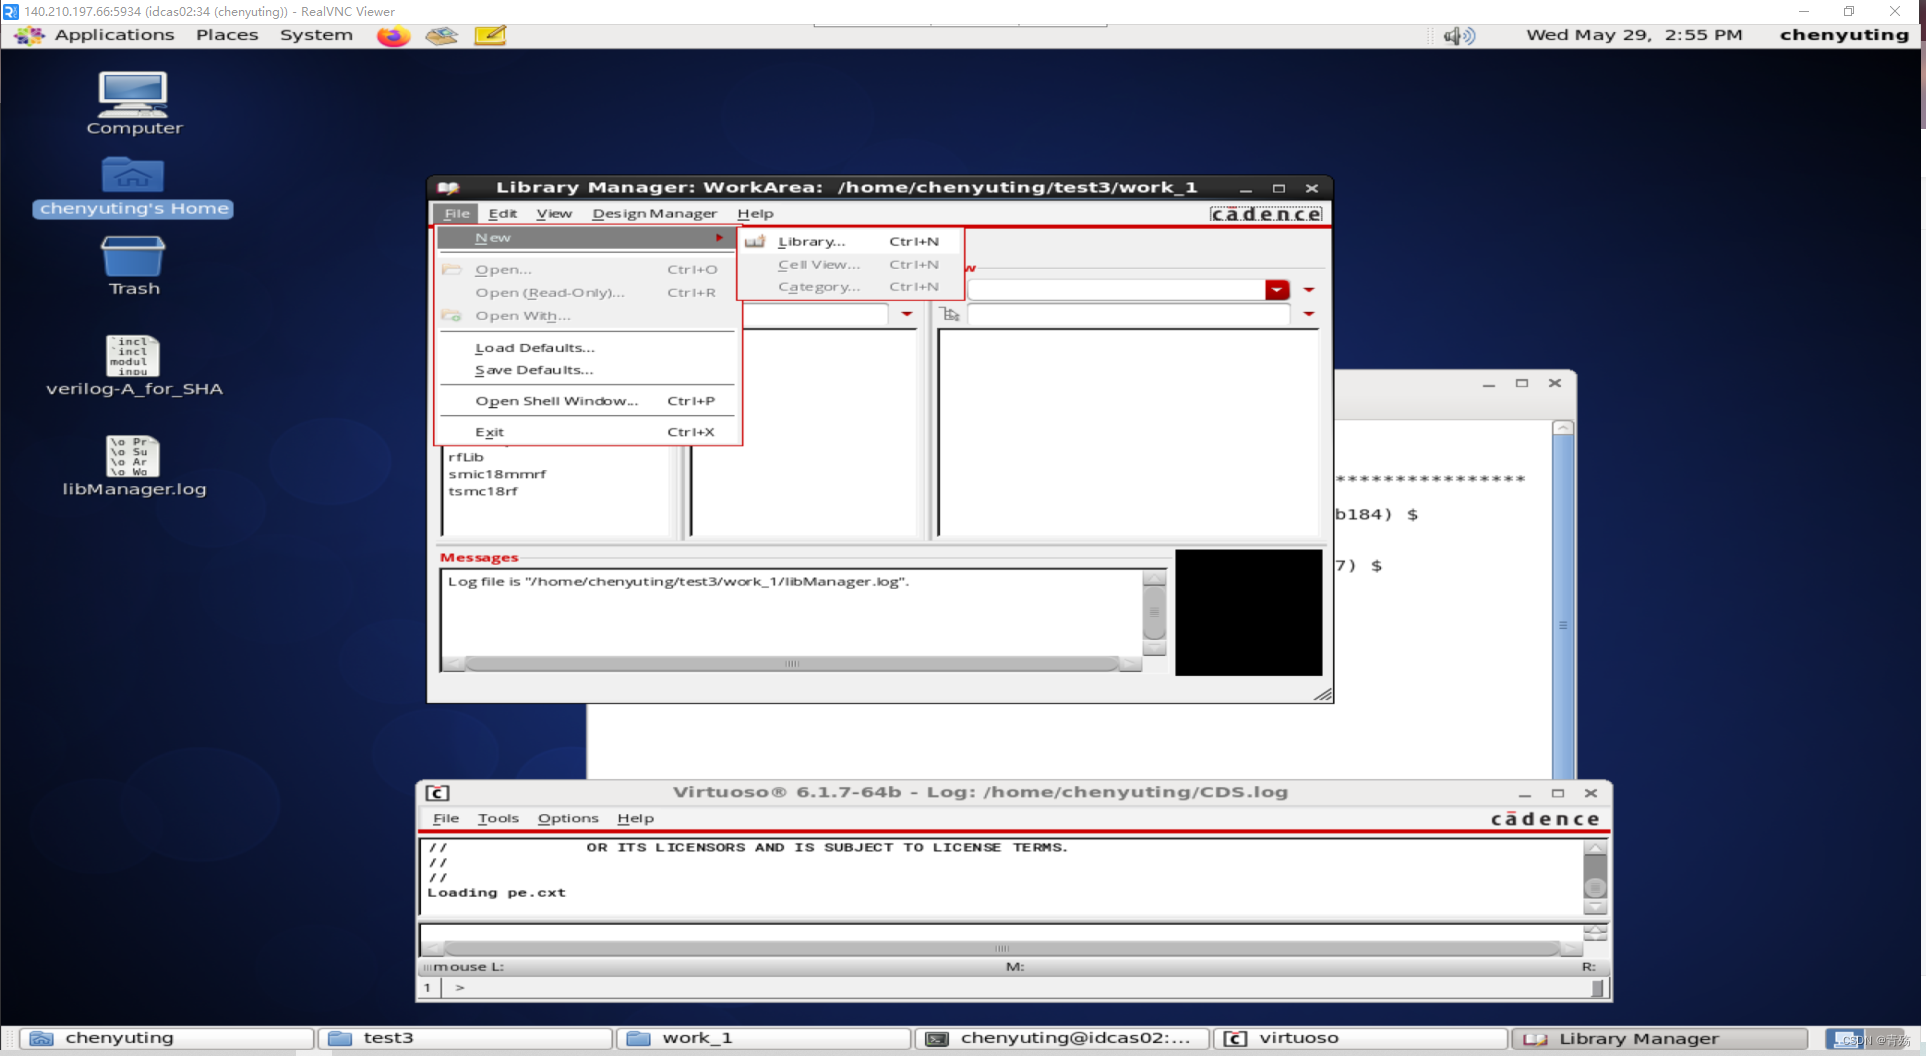Close the File menu in Library Manager
Screen dimensions: 1926x1056
point(456,213)
